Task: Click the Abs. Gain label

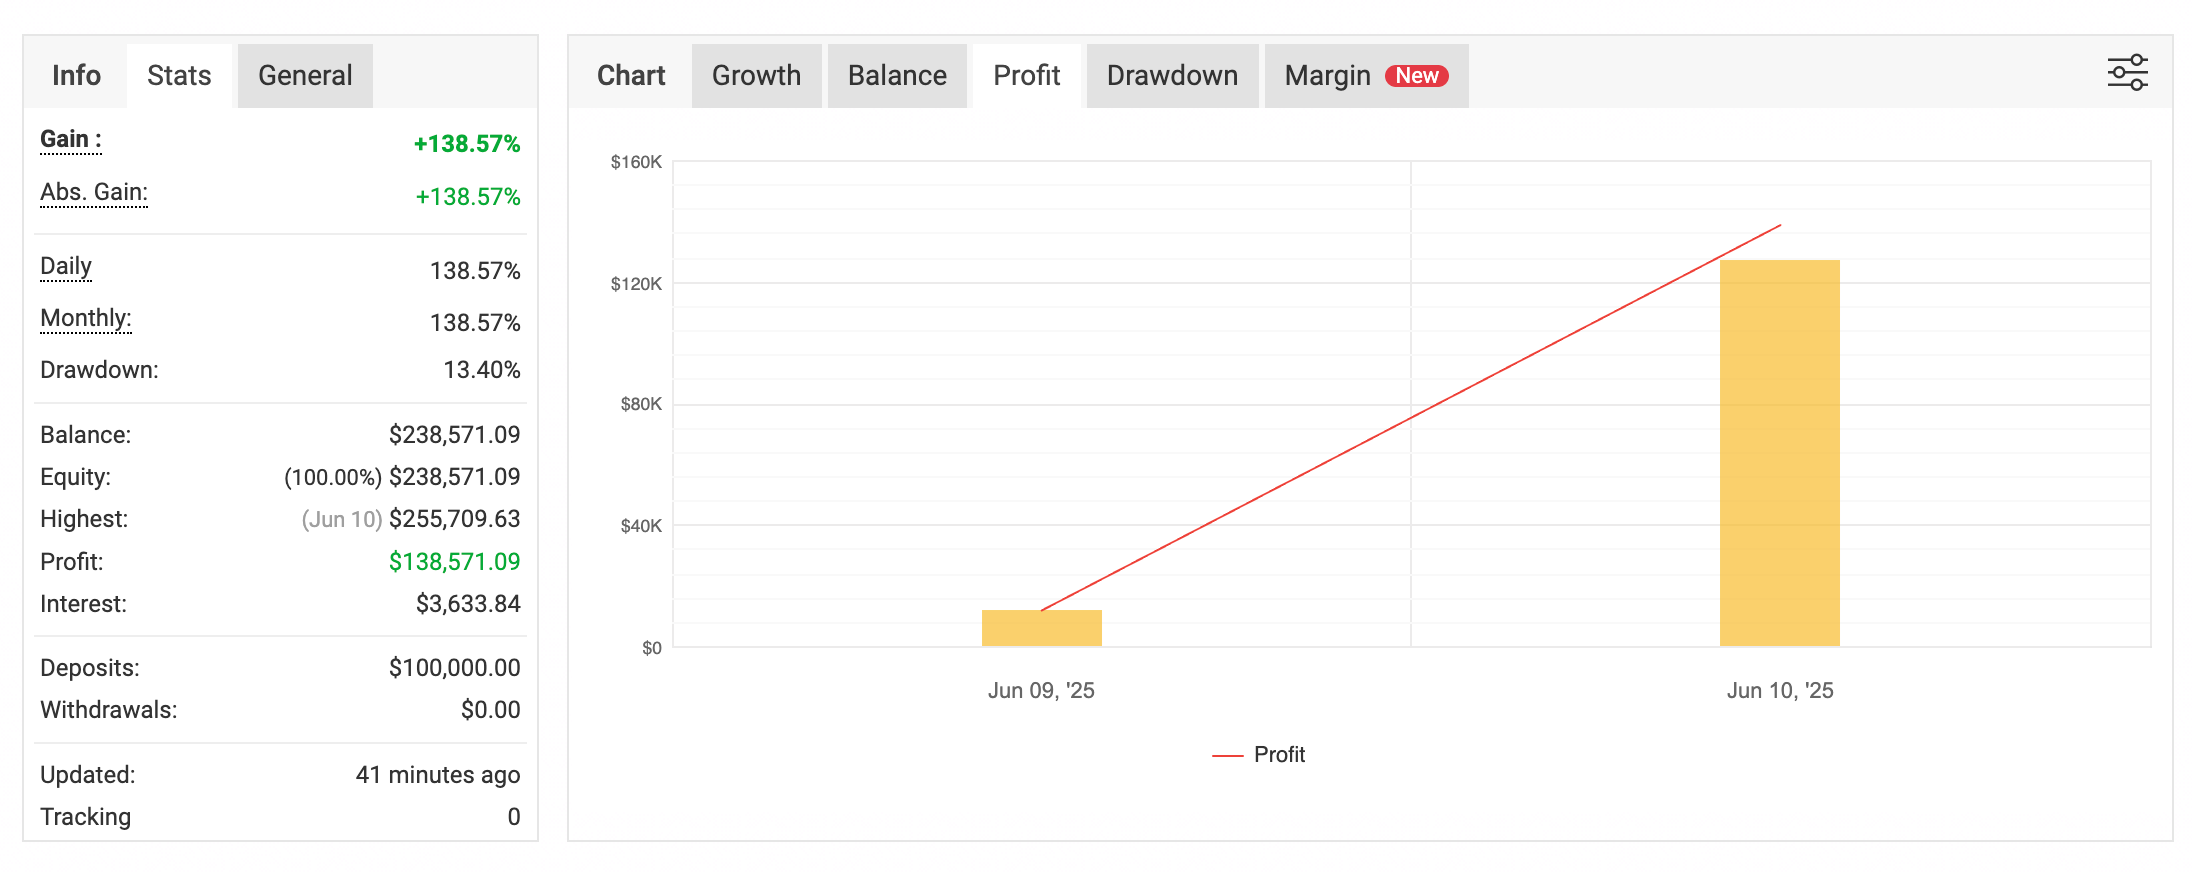Action: click(x=94, y=192)
